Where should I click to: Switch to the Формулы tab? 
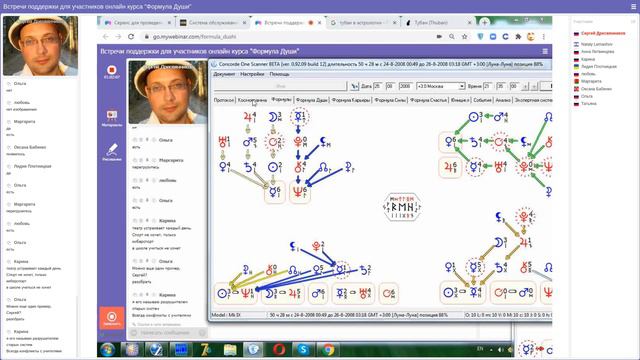(x=281, y=100)
